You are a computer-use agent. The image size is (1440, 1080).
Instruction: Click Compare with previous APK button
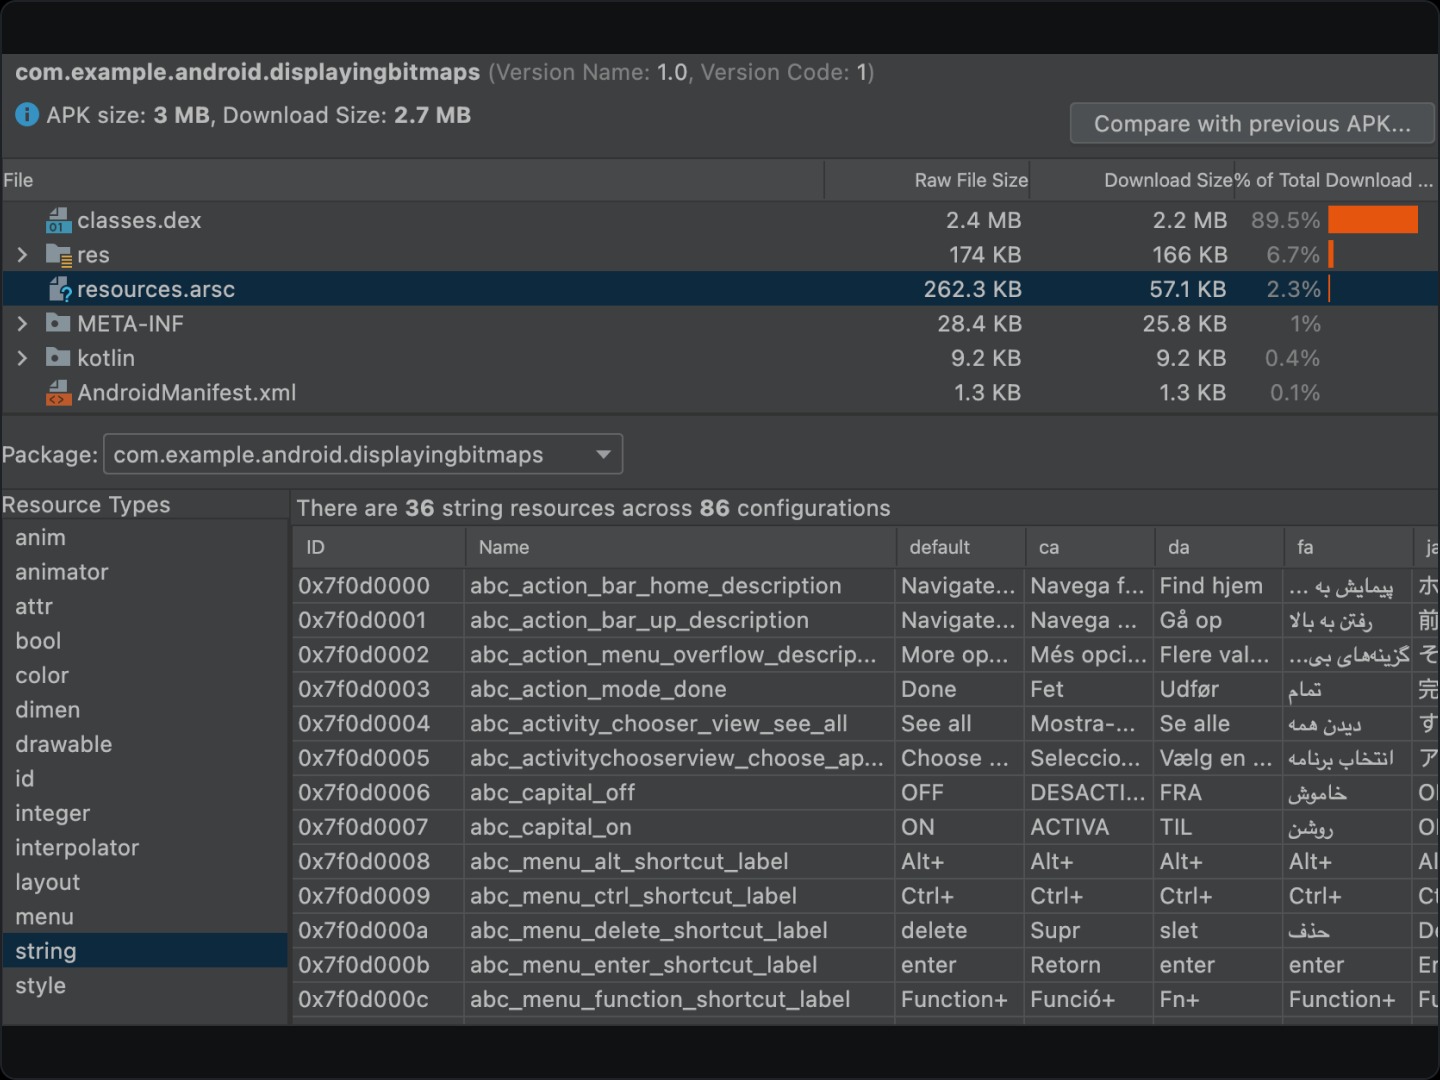coord(1252,124)
